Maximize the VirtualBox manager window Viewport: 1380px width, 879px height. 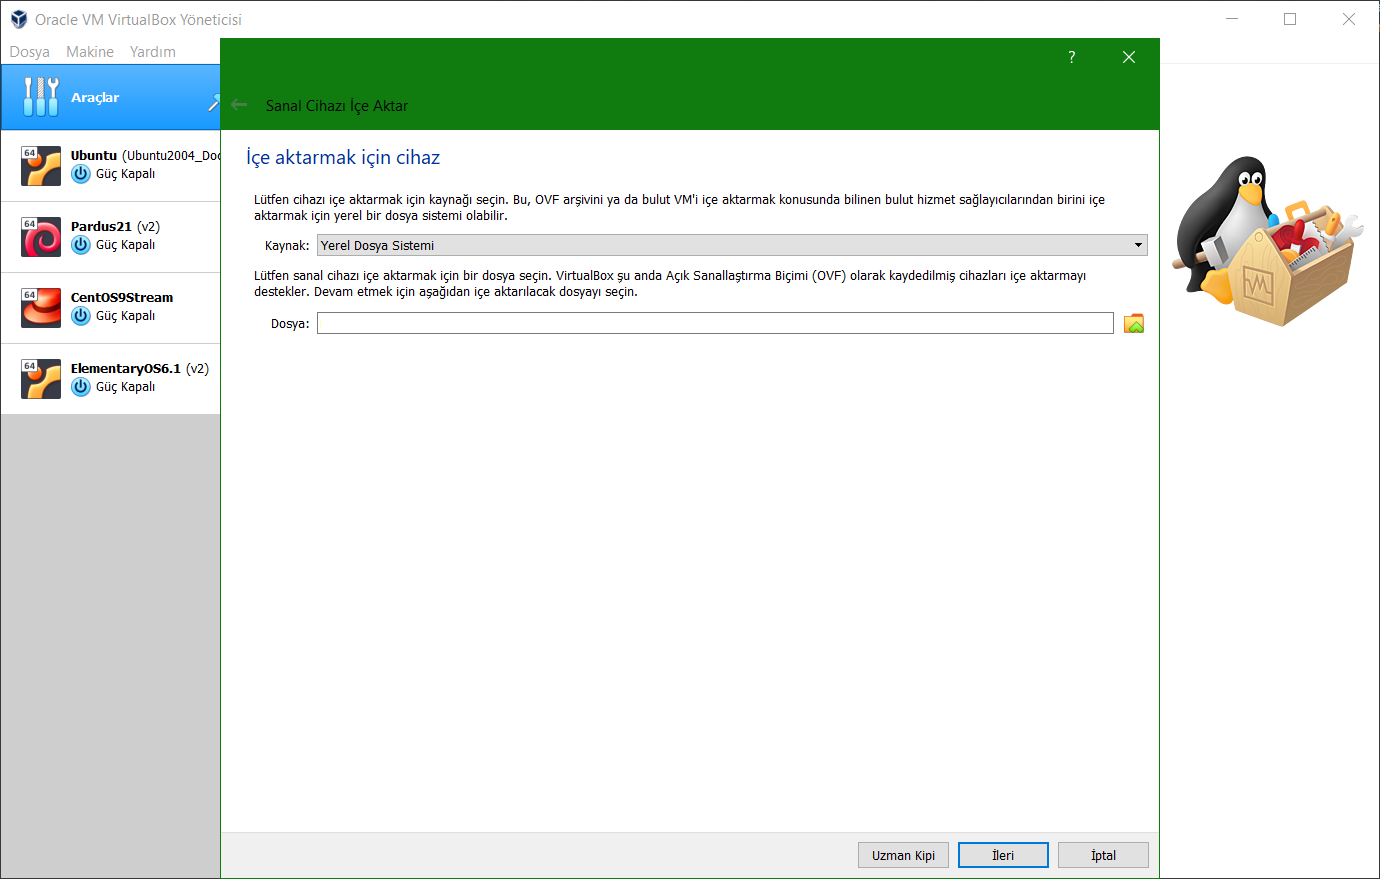tap(1290, 19)
